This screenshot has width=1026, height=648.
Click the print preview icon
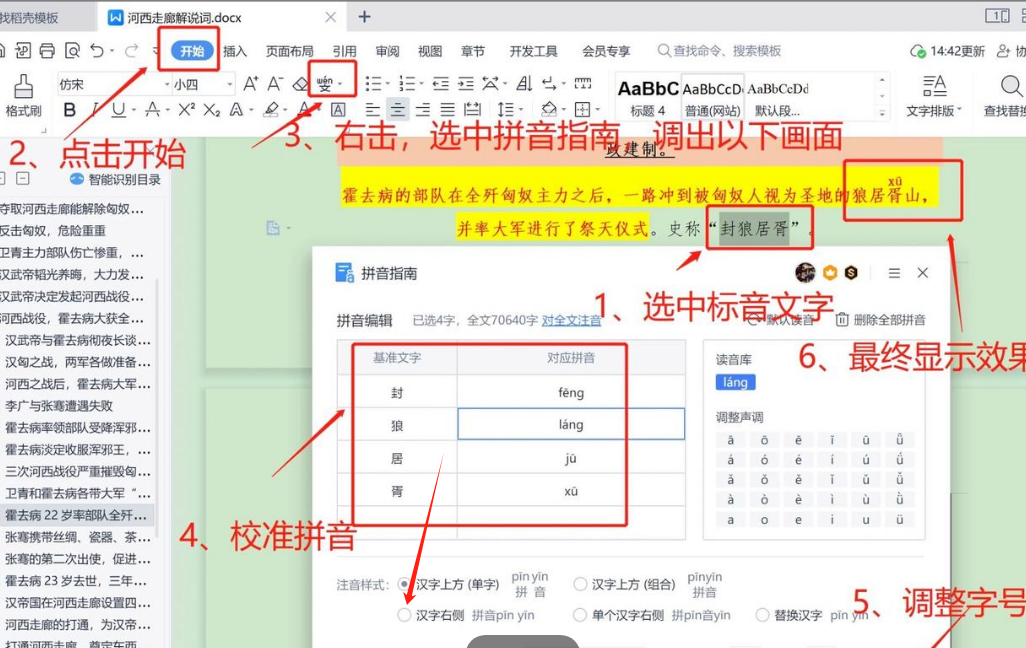point(72,51)
